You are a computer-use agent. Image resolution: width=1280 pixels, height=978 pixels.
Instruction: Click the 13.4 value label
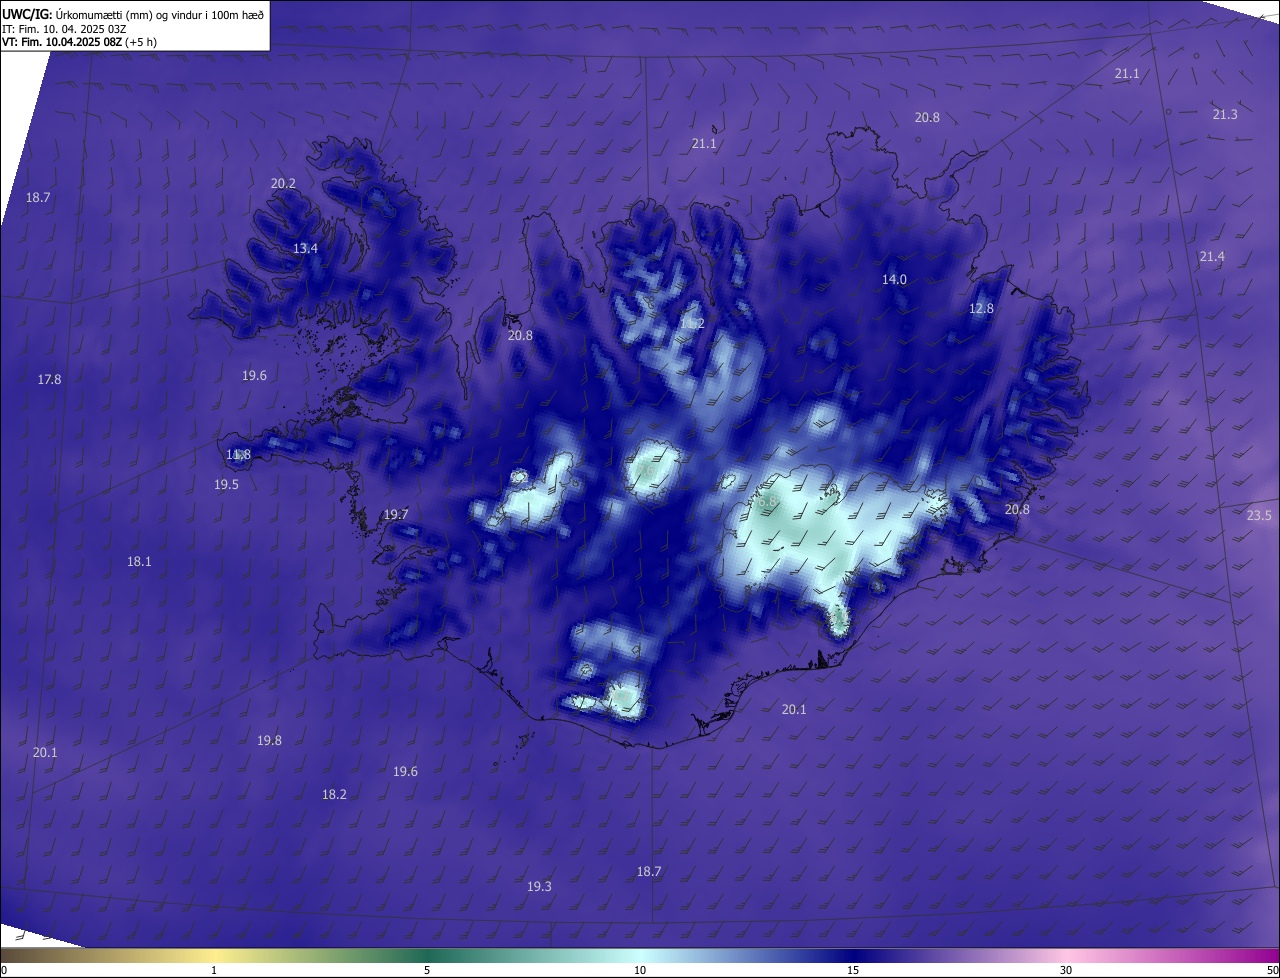tap(305, 248)
